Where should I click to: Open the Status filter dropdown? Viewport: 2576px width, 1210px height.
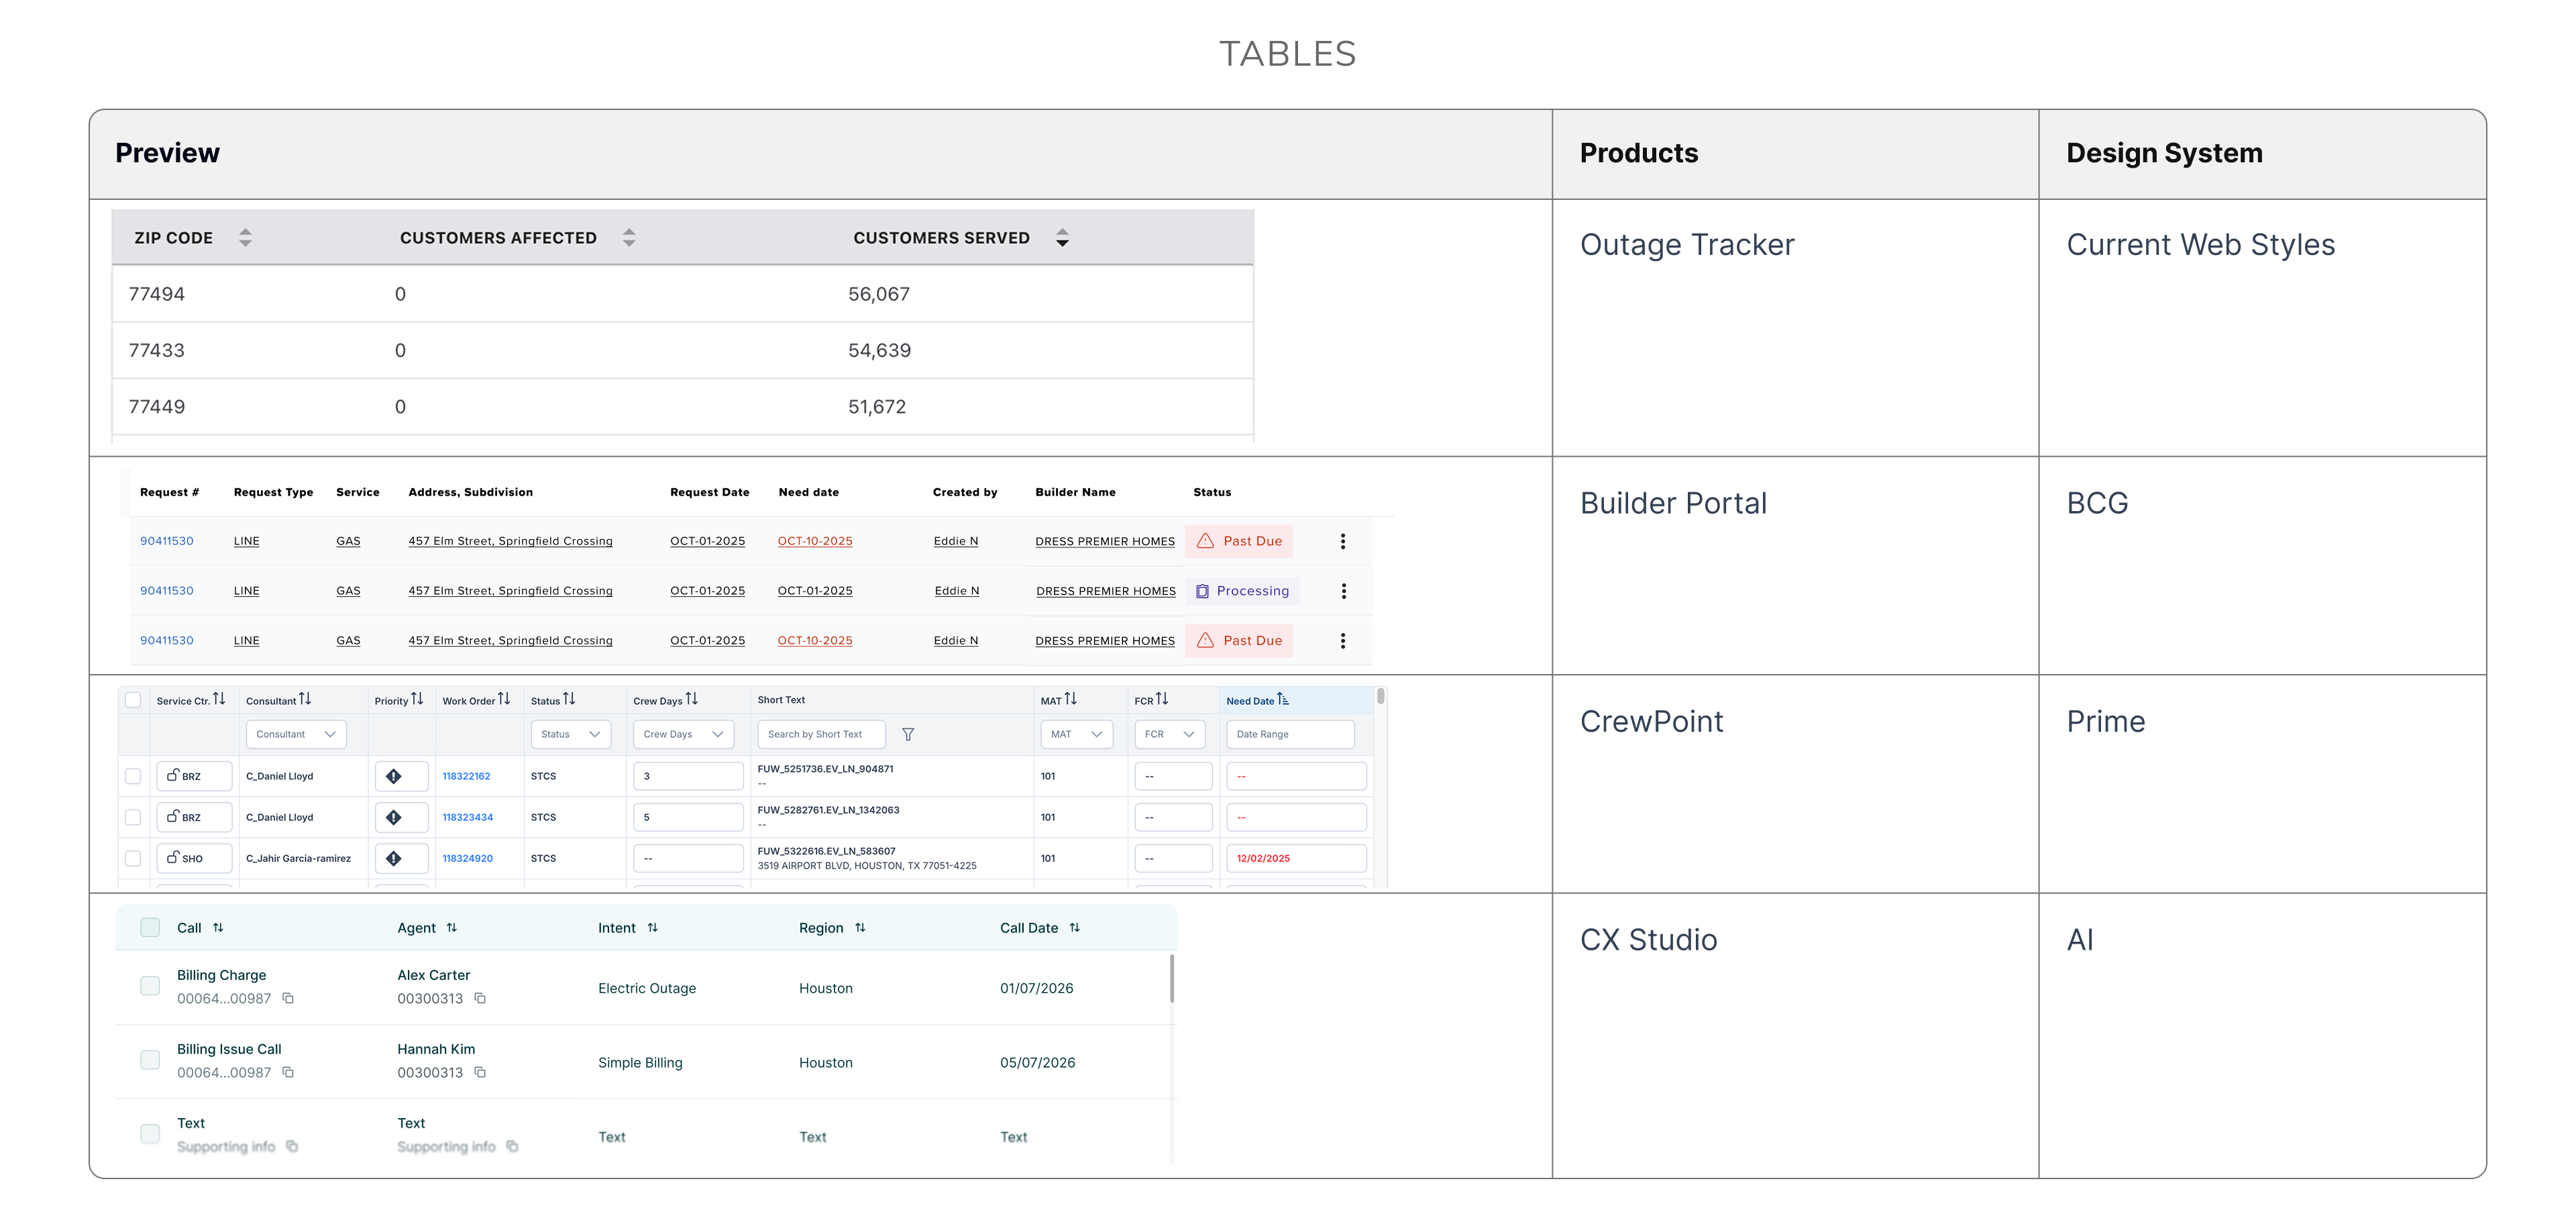571,734
